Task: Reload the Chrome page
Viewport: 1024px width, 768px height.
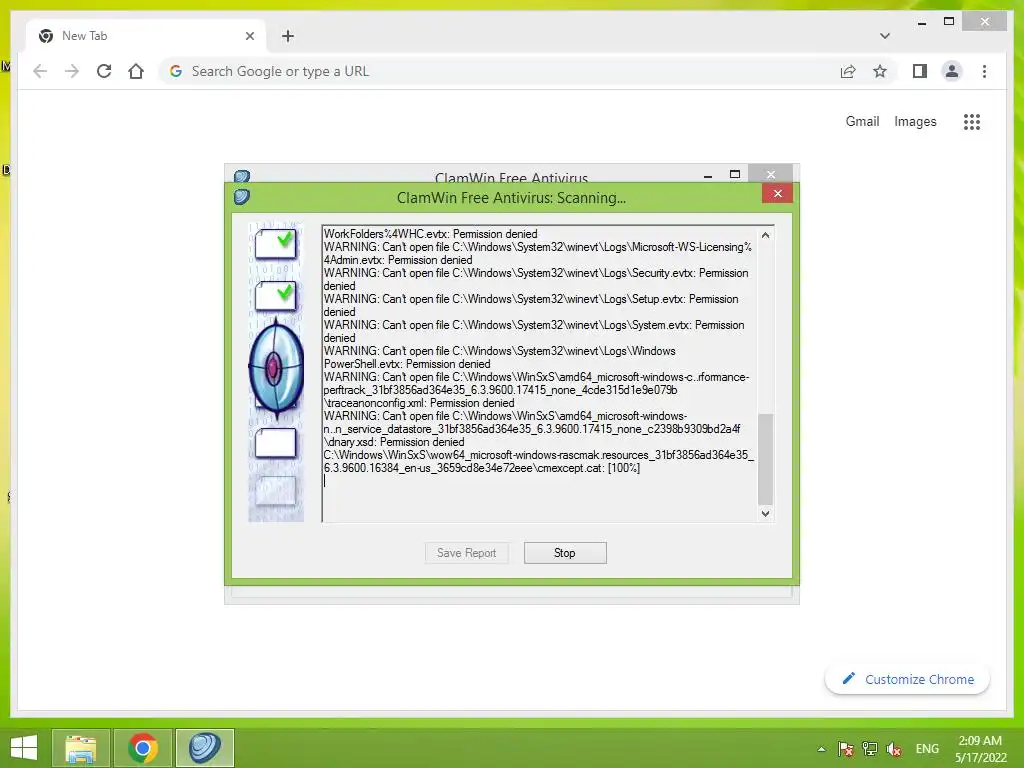Action: [x=104, y=71]
